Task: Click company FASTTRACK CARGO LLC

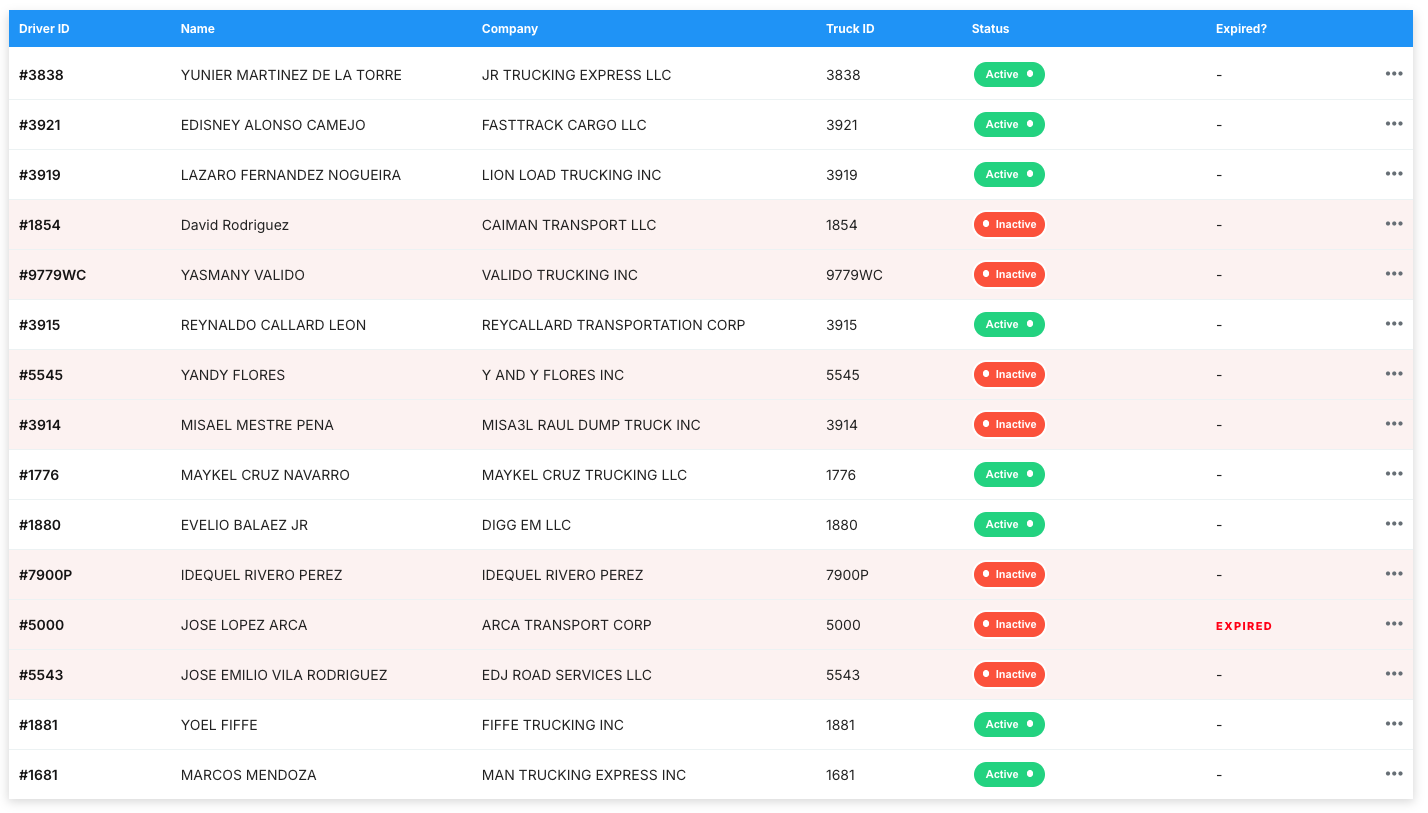Action: (564, 125)
